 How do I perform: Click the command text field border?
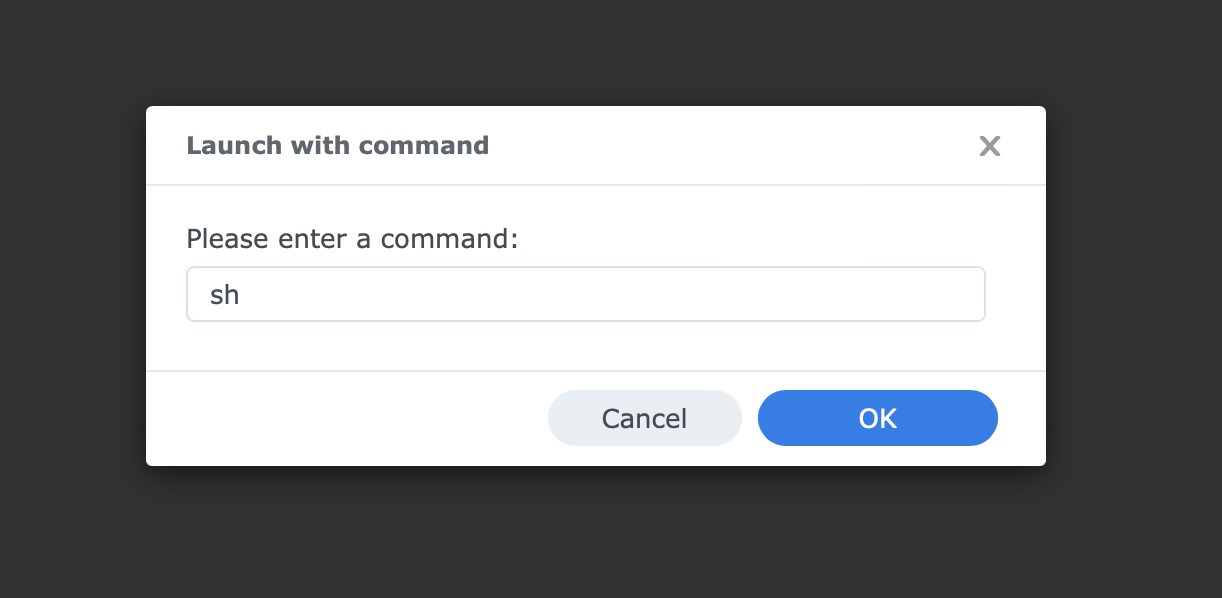[x=585, y=269]
